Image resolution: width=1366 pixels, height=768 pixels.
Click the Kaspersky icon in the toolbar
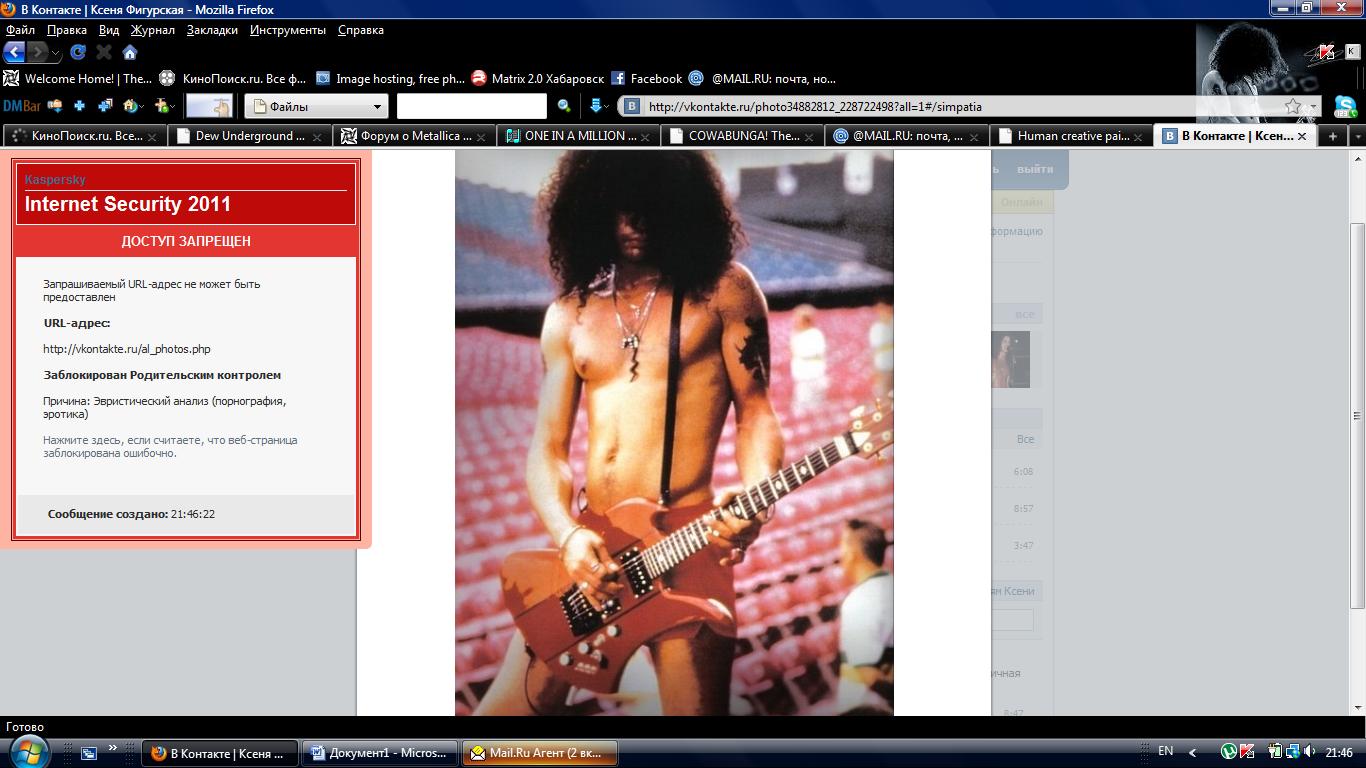[1327, 53]
